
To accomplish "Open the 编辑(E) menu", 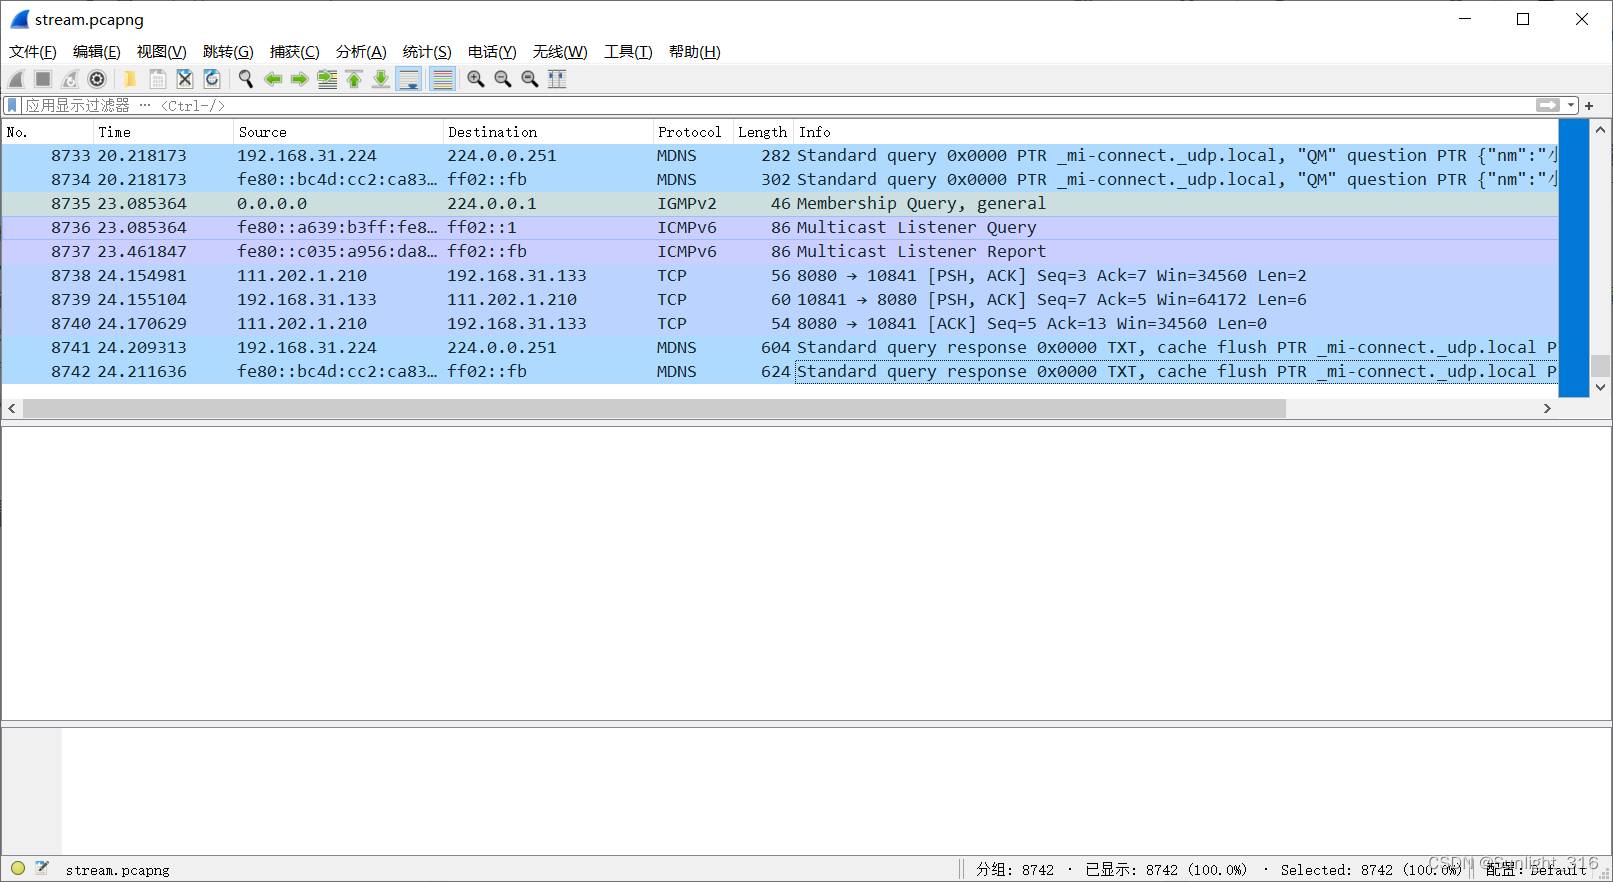I will [x=97, y=52].
